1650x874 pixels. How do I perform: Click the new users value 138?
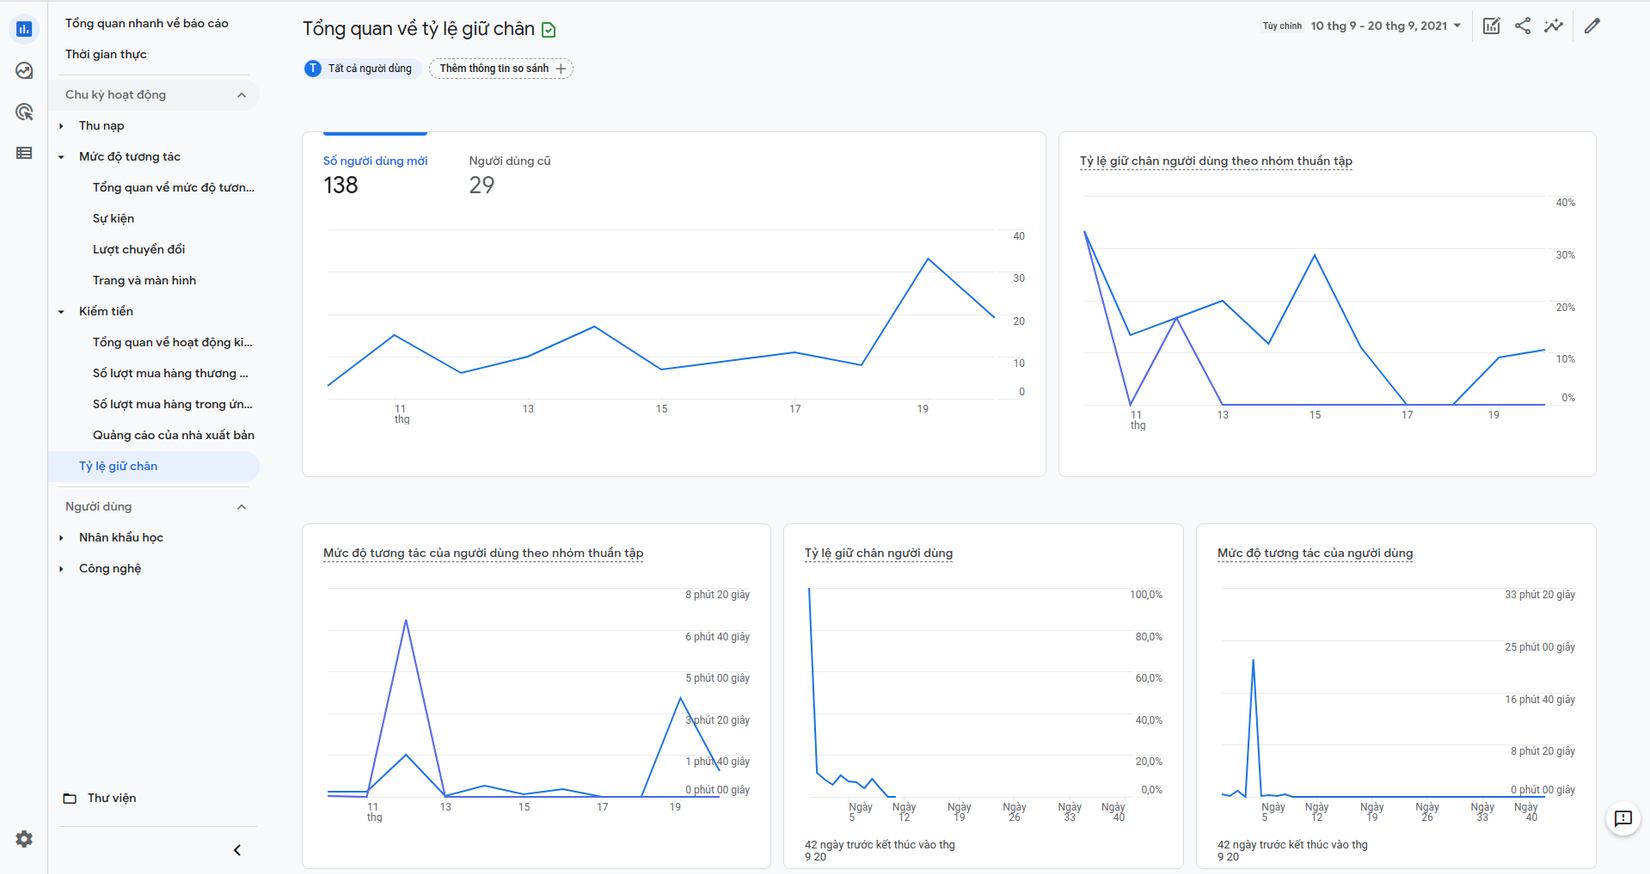340,185
